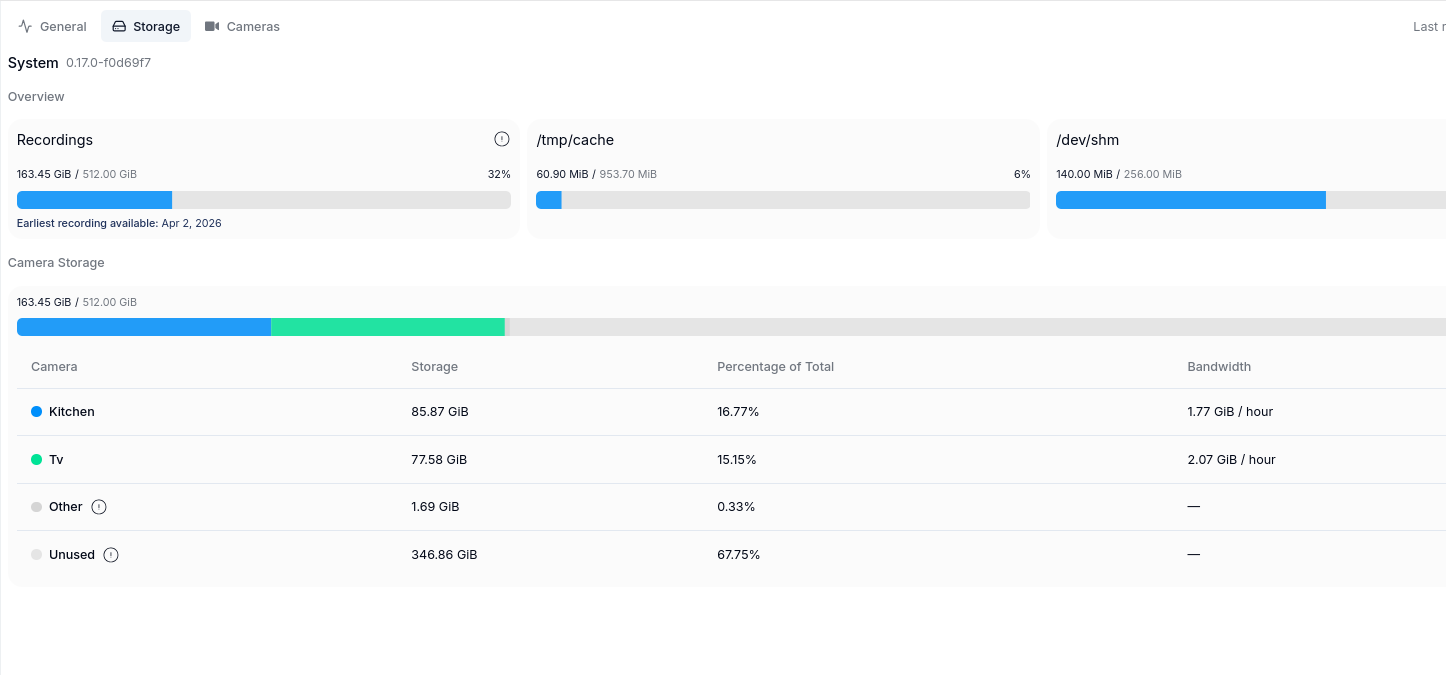The image size is (1446, 675).
Task: Select the Storage tab
Action: [x=146, y=27]
